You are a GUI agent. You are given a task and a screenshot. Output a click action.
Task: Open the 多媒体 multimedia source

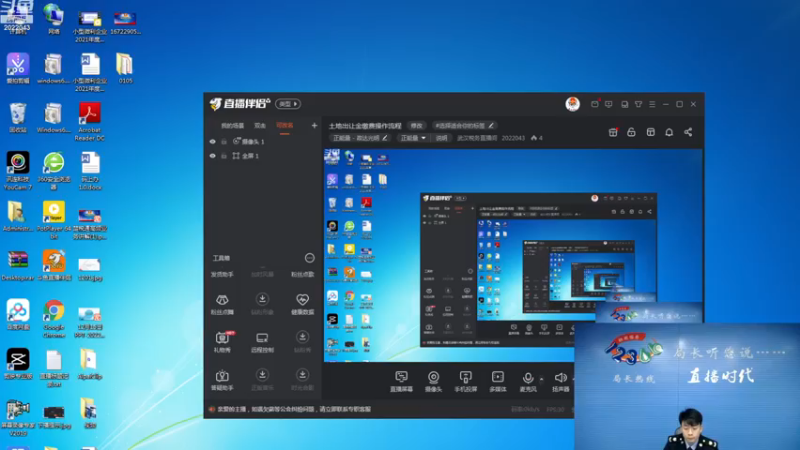click(x=497, y=381)
